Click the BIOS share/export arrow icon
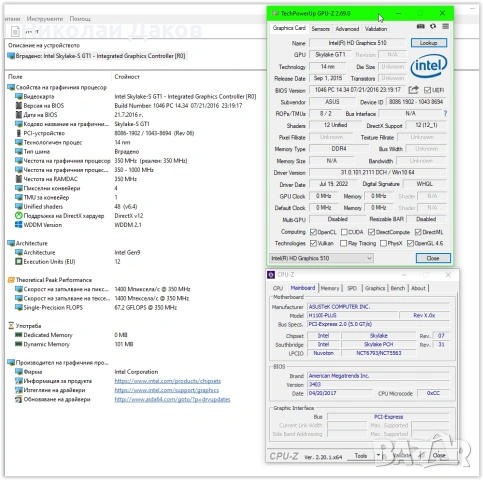The height and width of the screenshot is (480, 483). coord(413,90)
